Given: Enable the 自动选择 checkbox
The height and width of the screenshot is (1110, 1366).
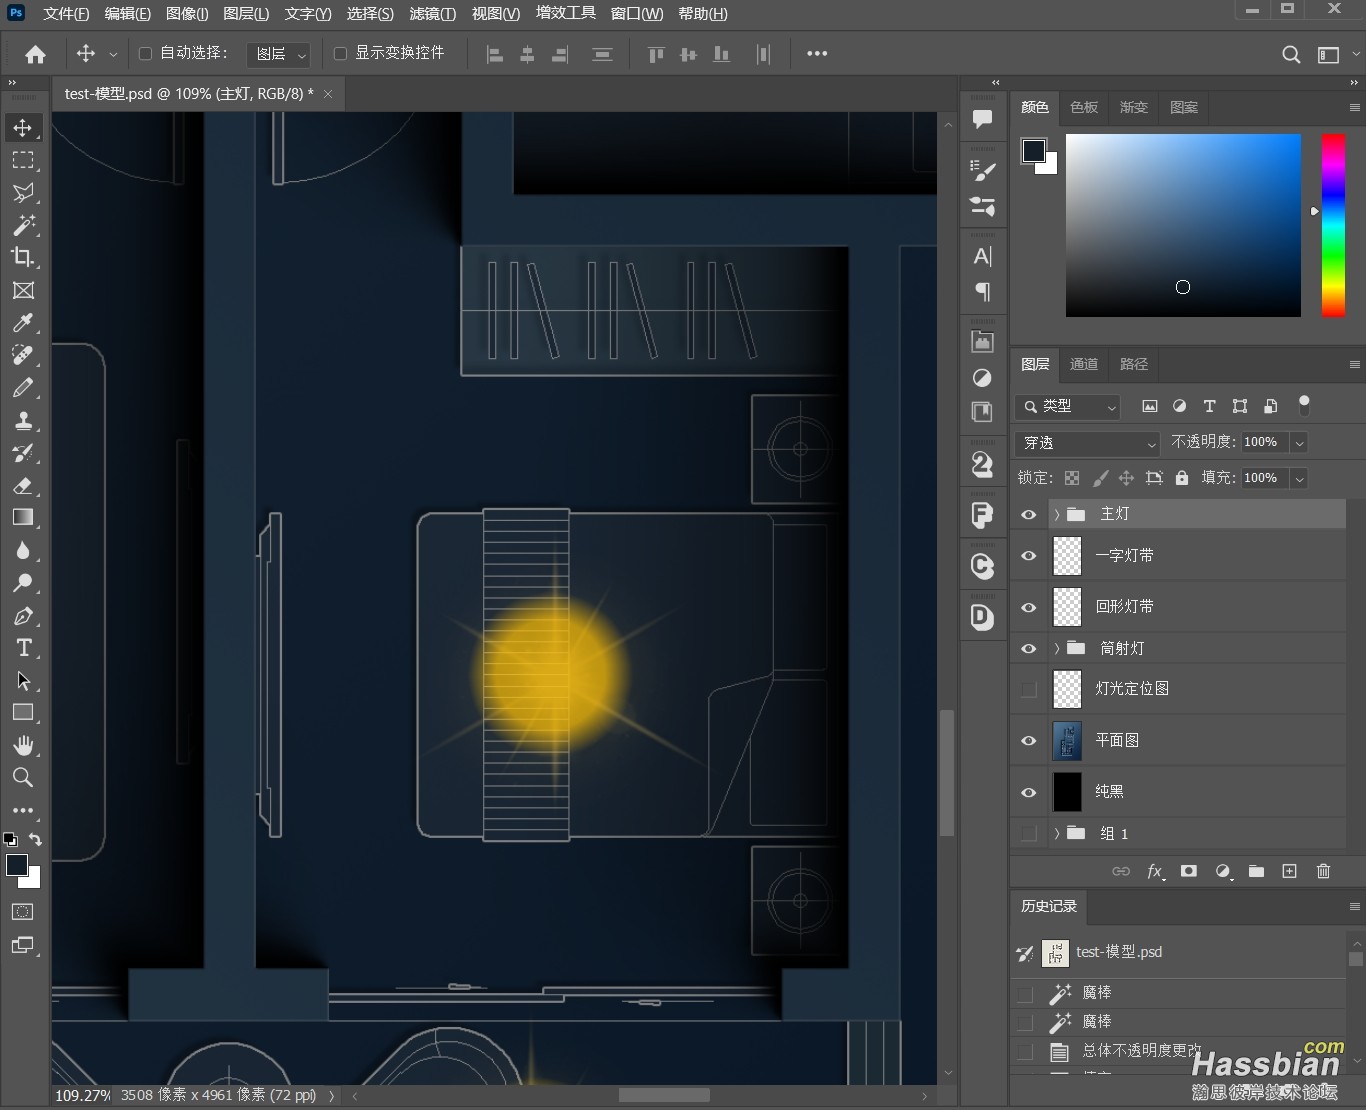Looking at the screenshot, I should pyautogui.click(x=145, y=53).
